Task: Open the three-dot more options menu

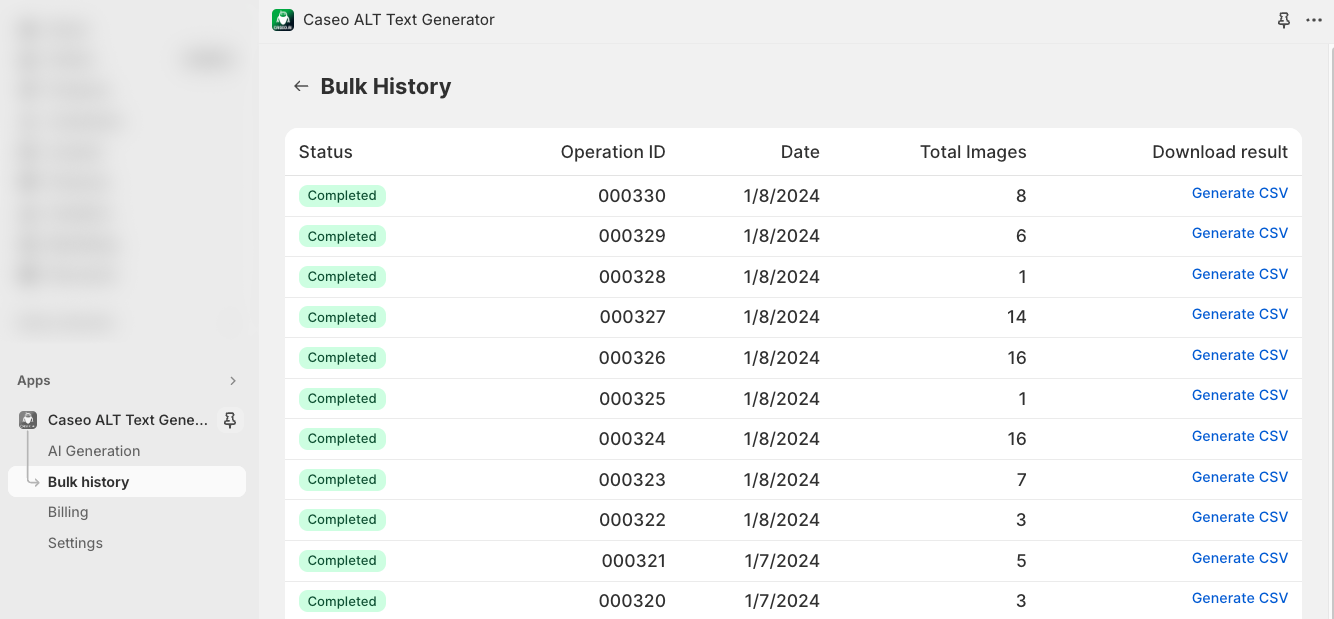Action: click(1314, 20)
